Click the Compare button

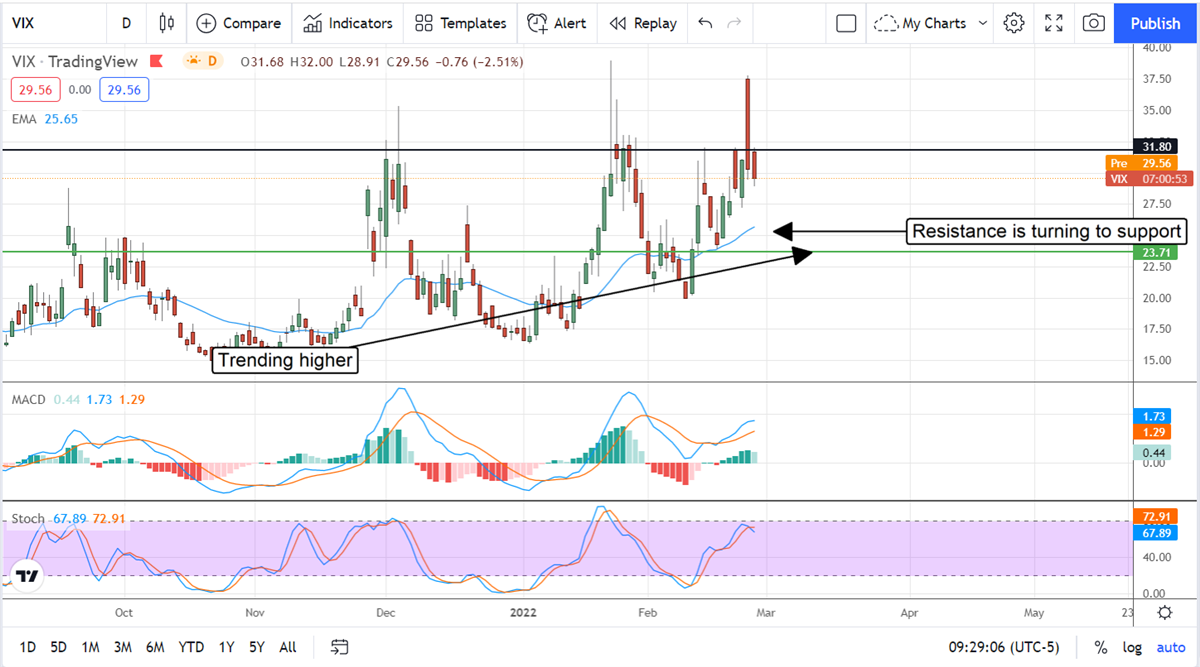click(238, 23)
